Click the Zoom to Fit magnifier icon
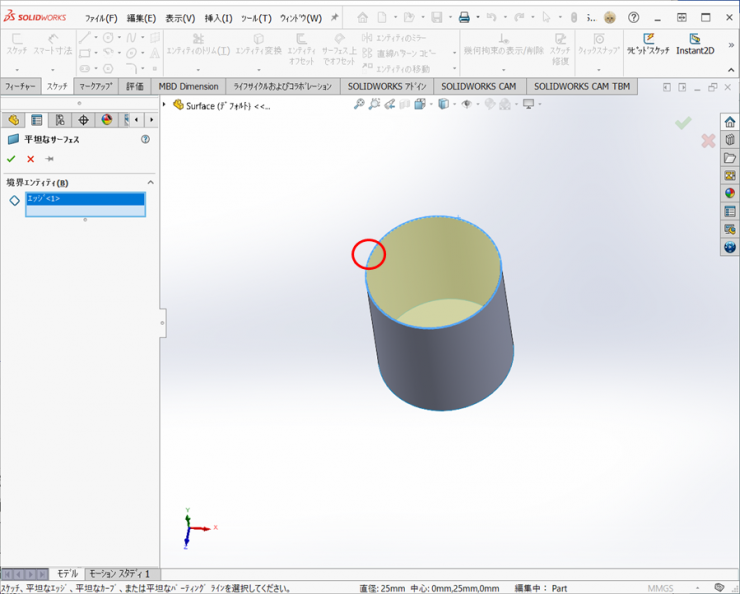This screenshot has width=740, height=594. coord(359,105)
